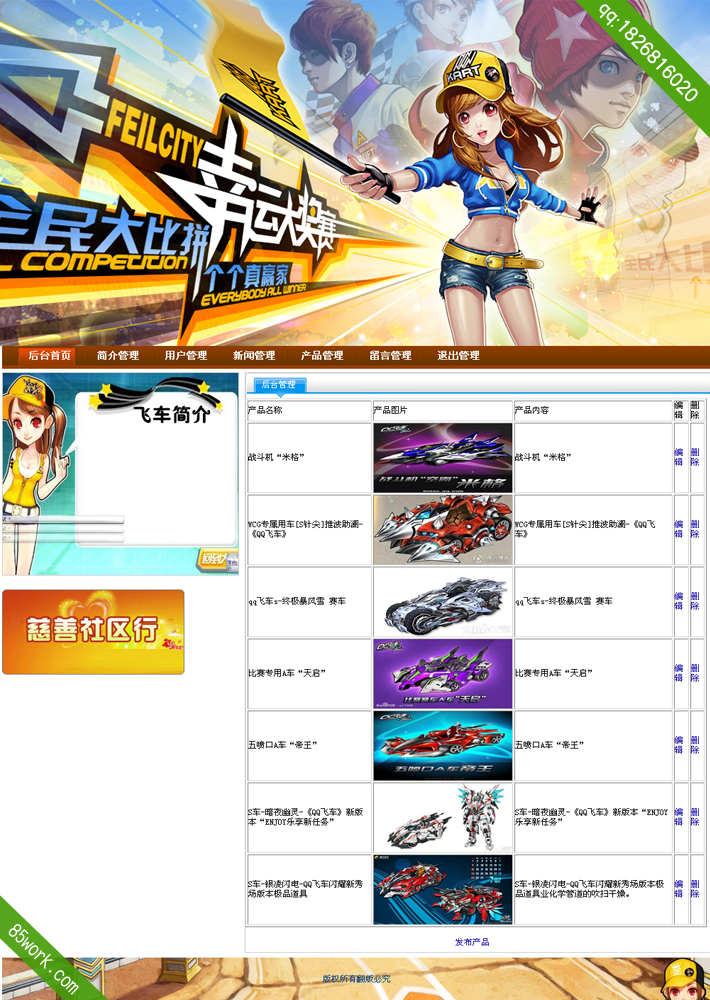The image size is (710, 1000).
Task: Open the 银凌闪电 car thumbnail
Action: [443, 890]
